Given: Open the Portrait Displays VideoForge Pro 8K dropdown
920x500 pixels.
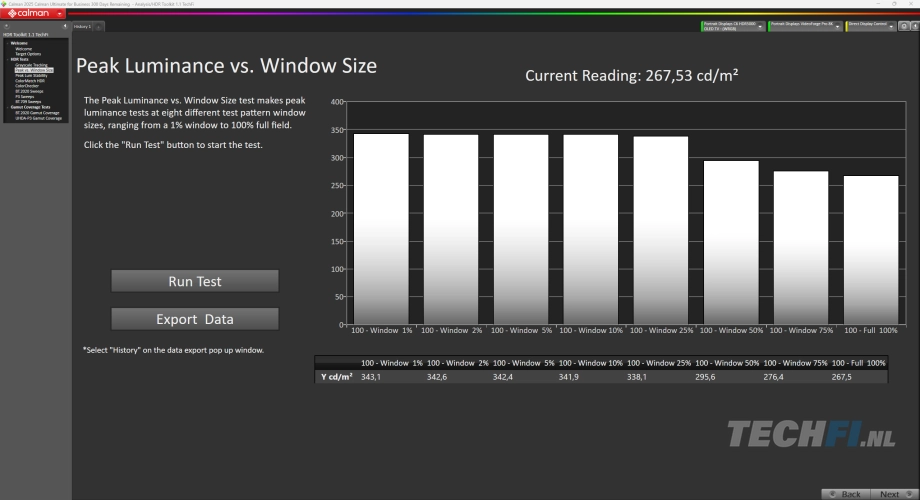Looking at the screenshot, I should pos(835,26).
